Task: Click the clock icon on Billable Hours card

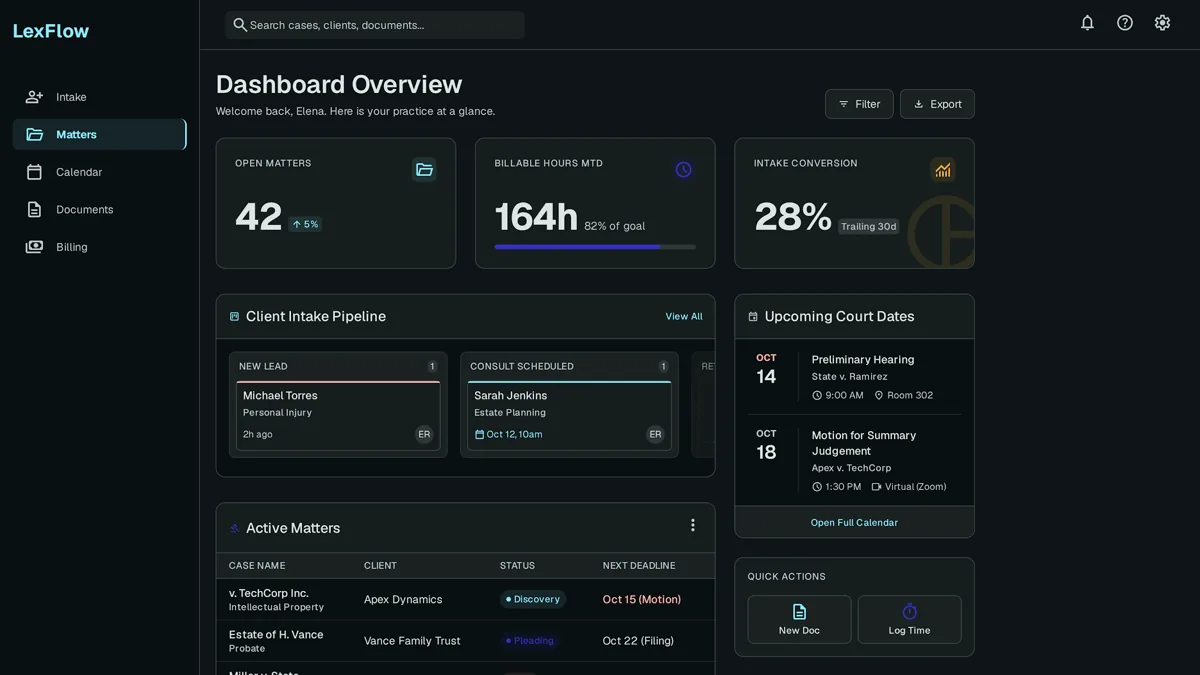Action: pos(683,170)
